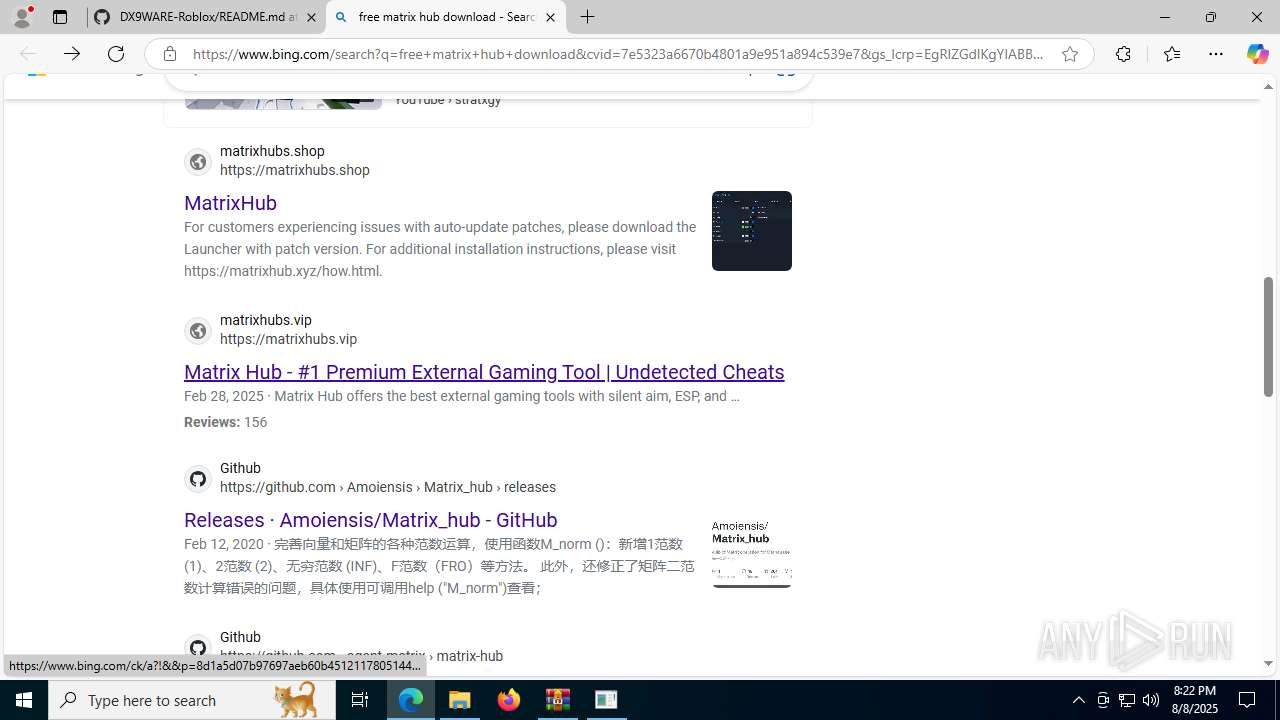Click https://matrixhubs.vip URL text
Image resolution: width=1280 pixels, height=720 pixels.
288,339
